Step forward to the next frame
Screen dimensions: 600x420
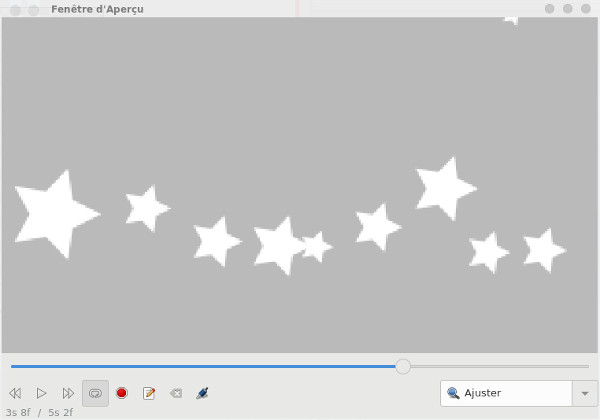68,393
